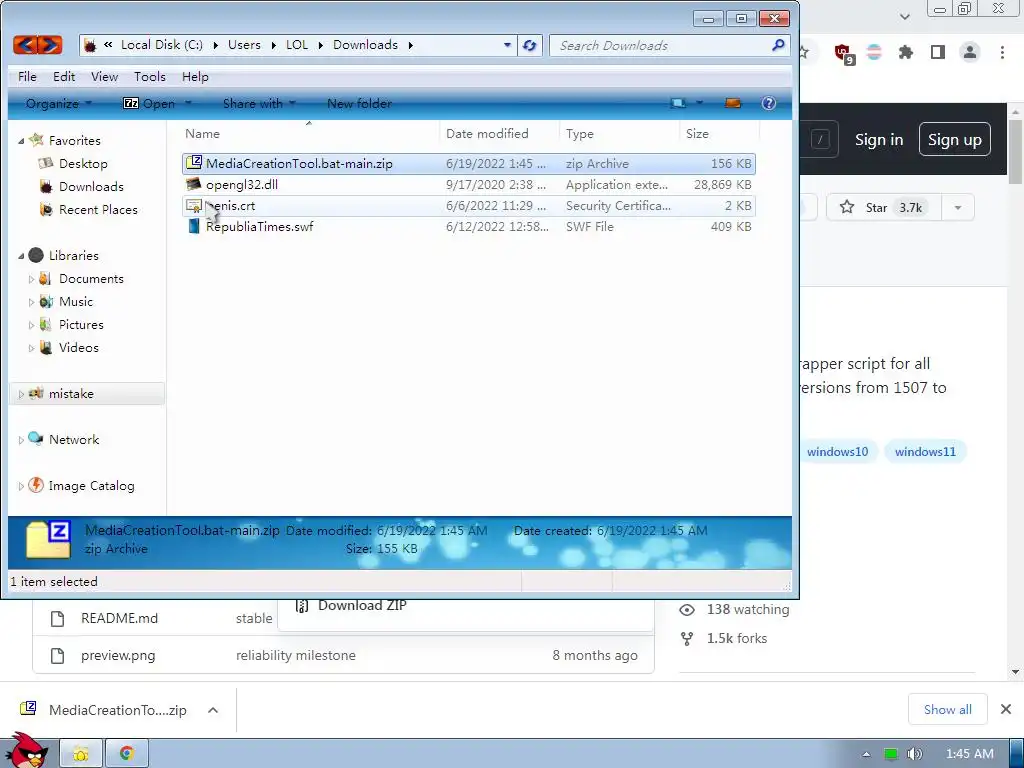Expand the mistake computer node
The width and height of the screenshot is (1024, 768).
(21, 394)
